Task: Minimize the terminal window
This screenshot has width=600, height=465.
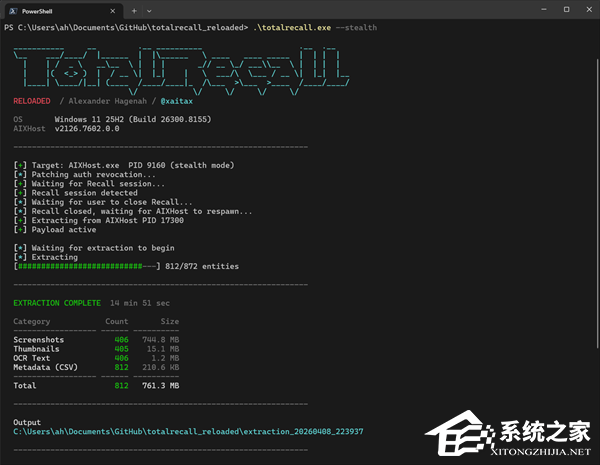Action: point(544,10)
